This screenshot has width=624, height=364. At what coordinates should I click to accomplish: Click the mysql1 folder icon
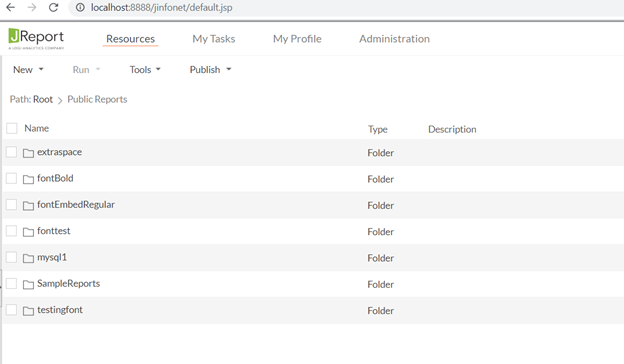(x=28, y=258)
